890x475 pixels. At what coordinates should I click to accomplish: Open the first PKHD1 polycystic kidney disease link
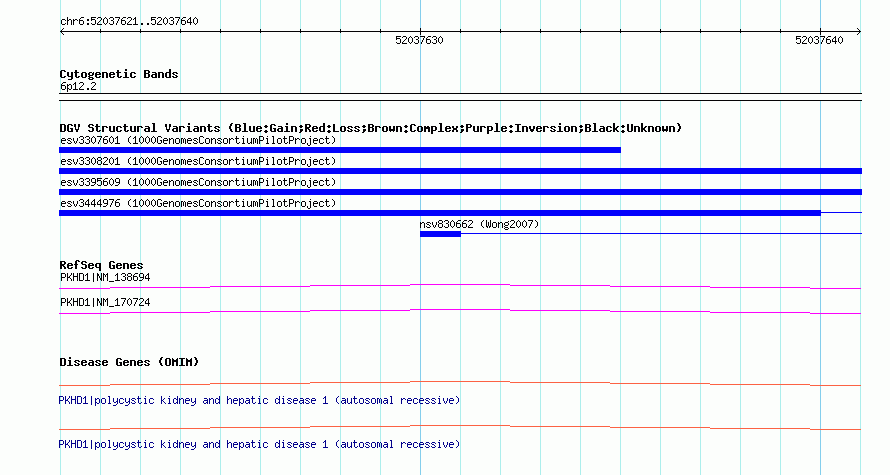[x=259, y=401]
